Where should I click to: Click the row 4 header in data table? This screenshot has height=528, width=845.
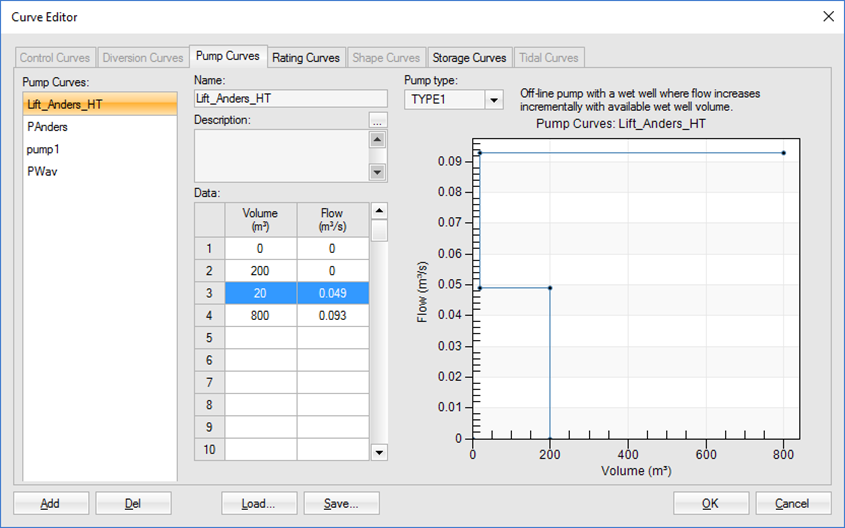pyautogui.click(x=210, y=316)
